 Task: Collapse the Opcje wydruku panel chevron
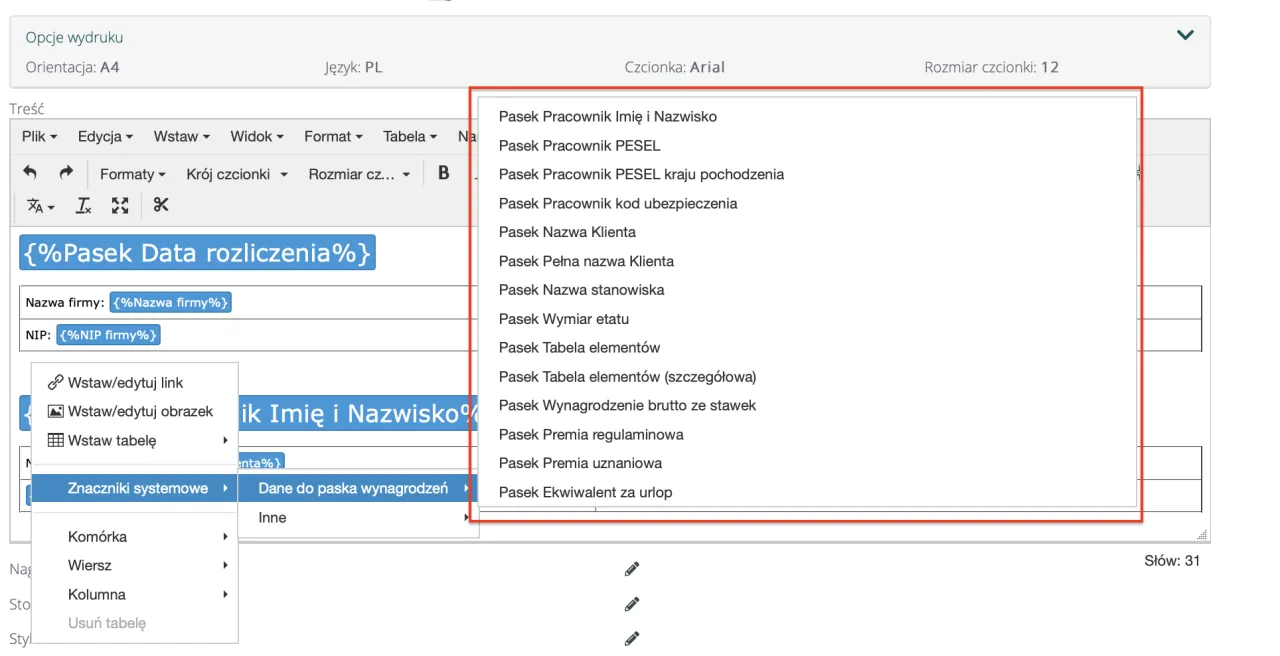tap(1185, 35)
